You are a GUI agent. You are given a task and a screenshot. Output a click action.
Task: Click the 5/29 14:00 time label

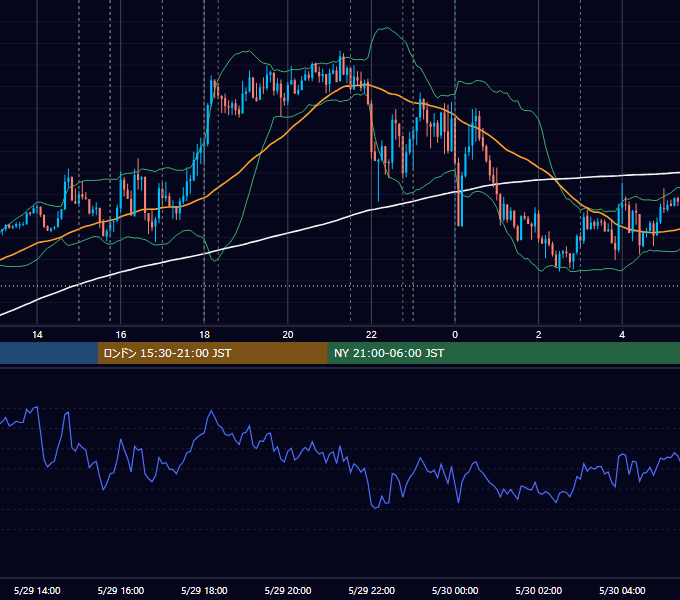tap(37, 590)
